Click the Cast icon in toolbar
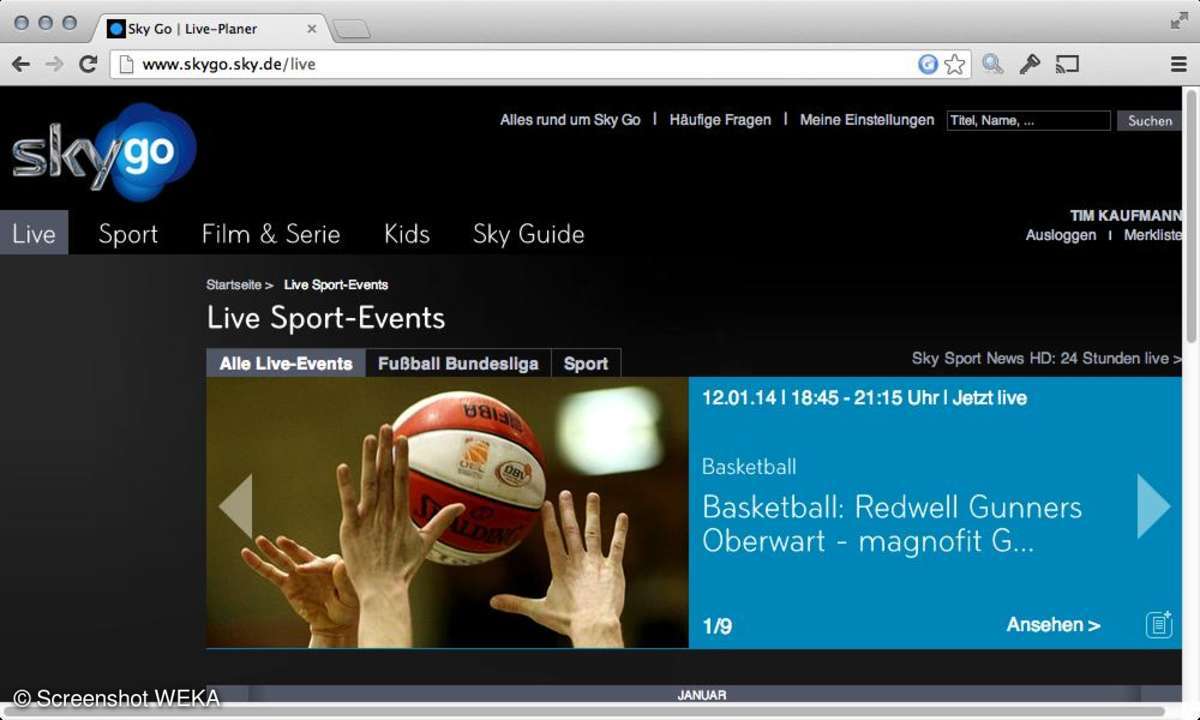The width and height of the screenshot is (1200, 720). (1067, 64)
